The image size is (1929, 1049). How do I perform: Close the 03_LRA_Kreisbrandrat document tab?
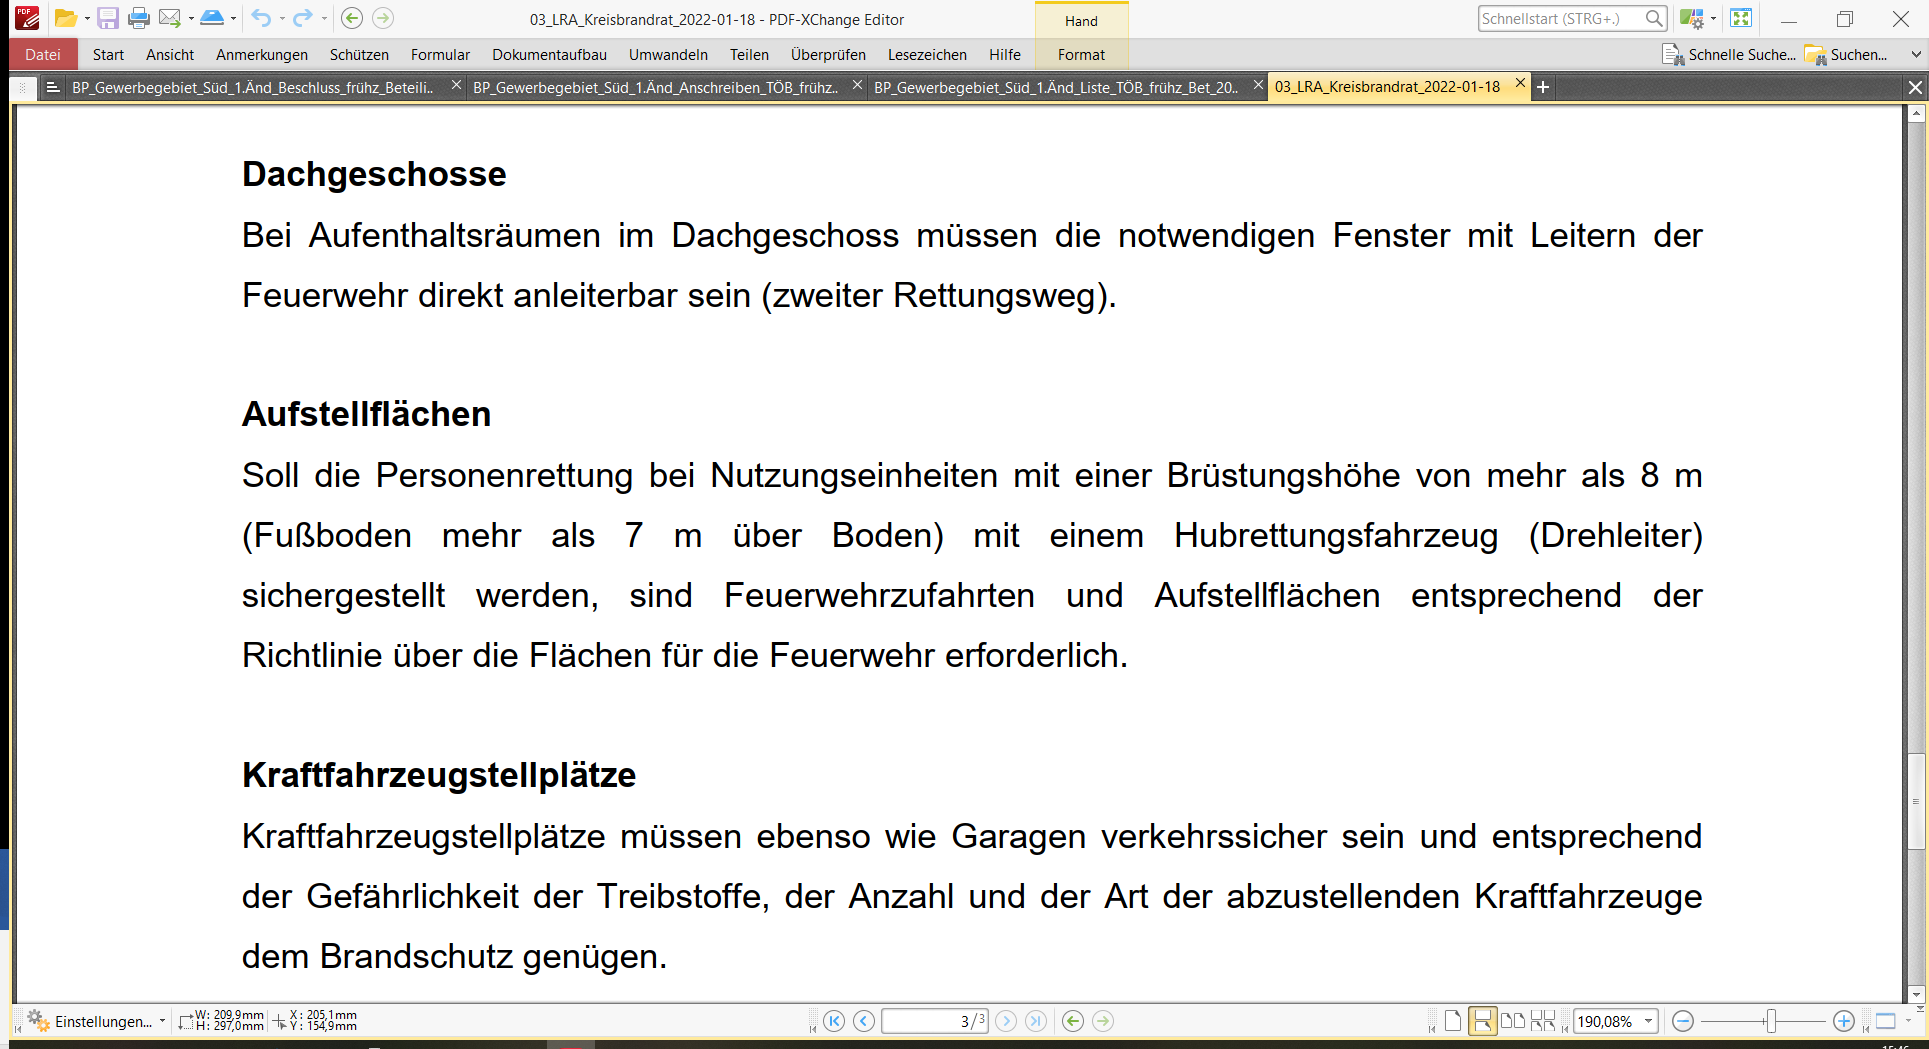(x=1520, y=84)
